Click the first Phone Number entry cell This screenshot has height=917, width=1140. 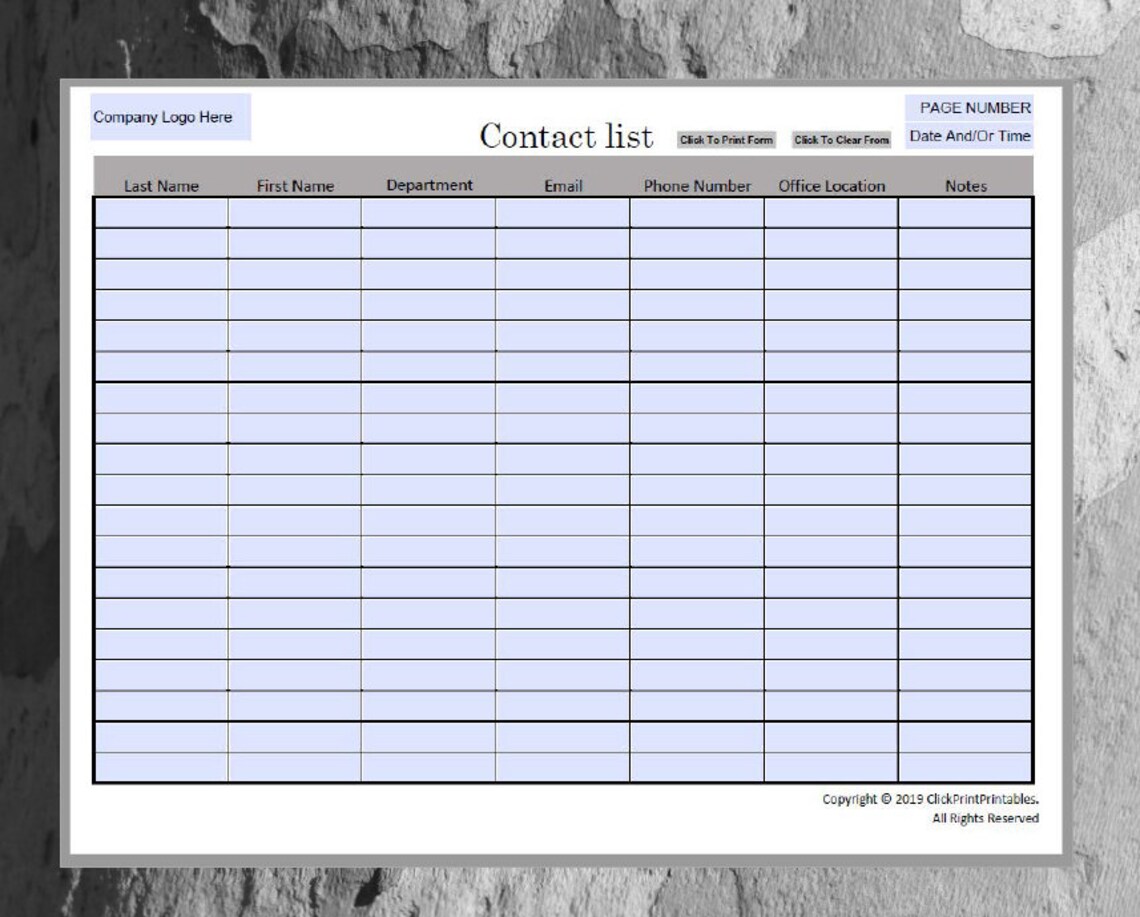point(697,212)
